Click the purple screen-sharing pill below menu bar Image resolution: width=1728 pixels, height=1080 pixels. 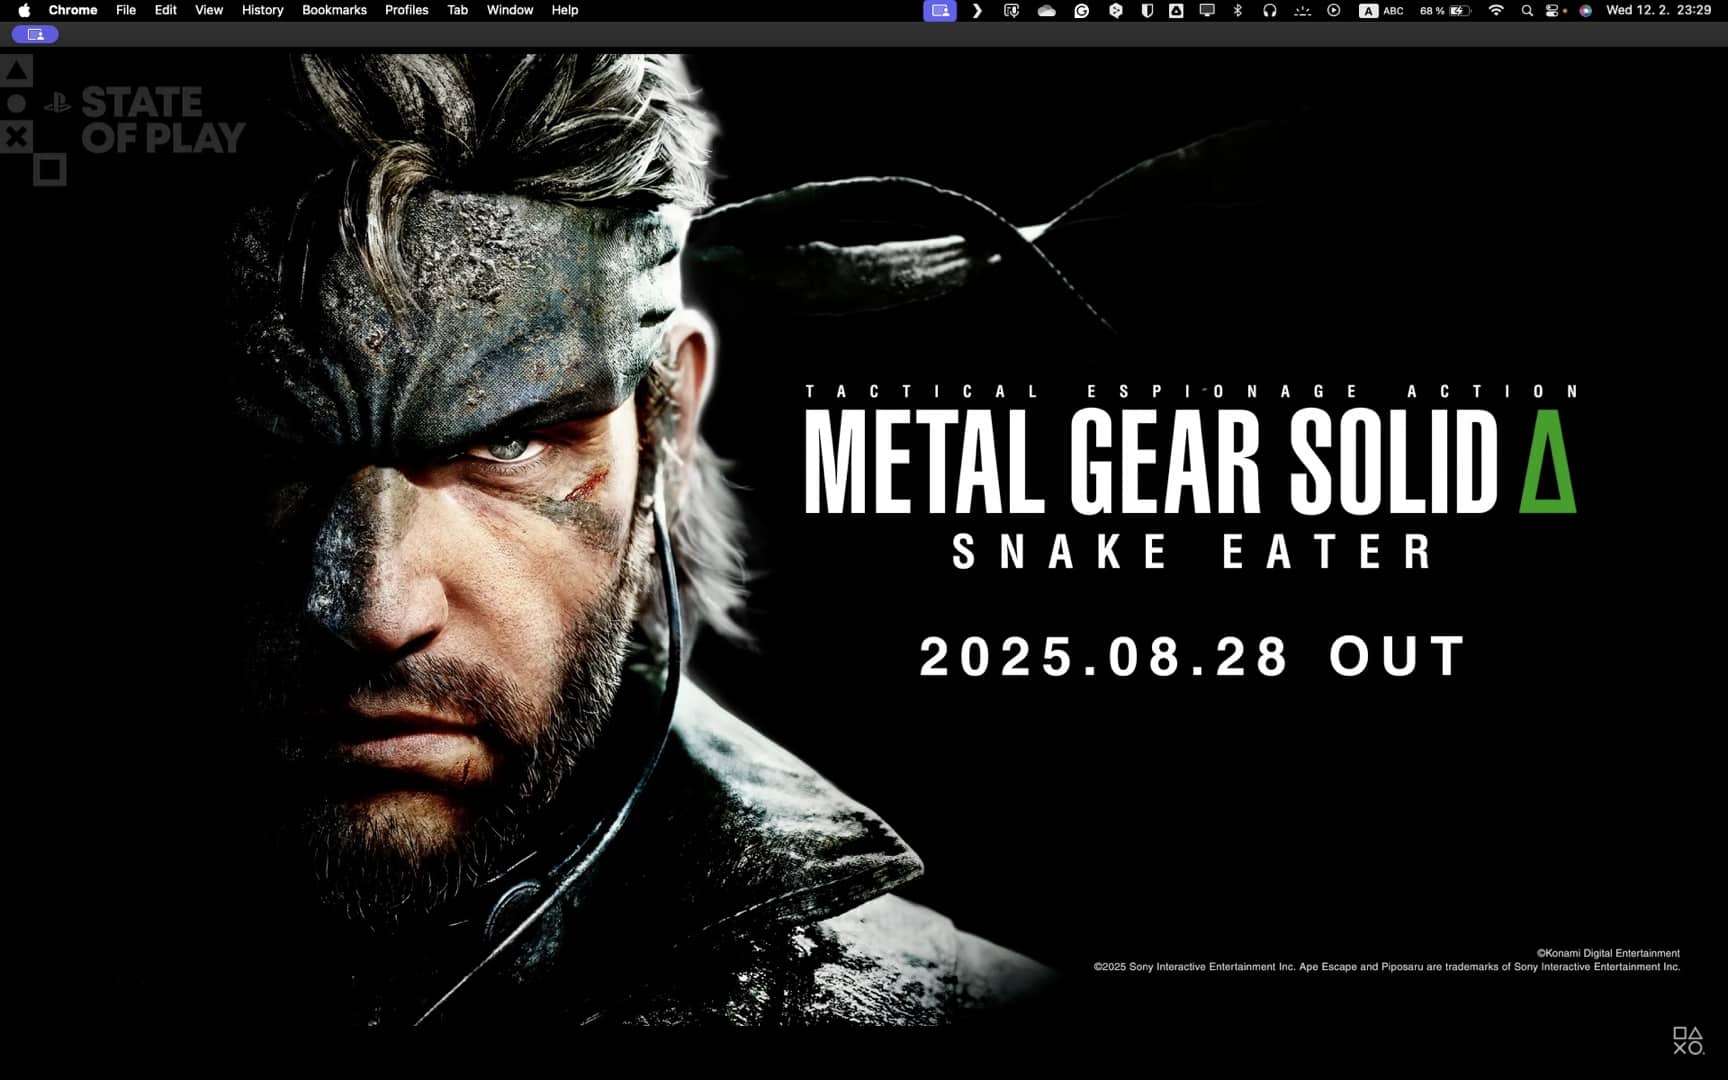pyautogui.click(x=36, y=34)
